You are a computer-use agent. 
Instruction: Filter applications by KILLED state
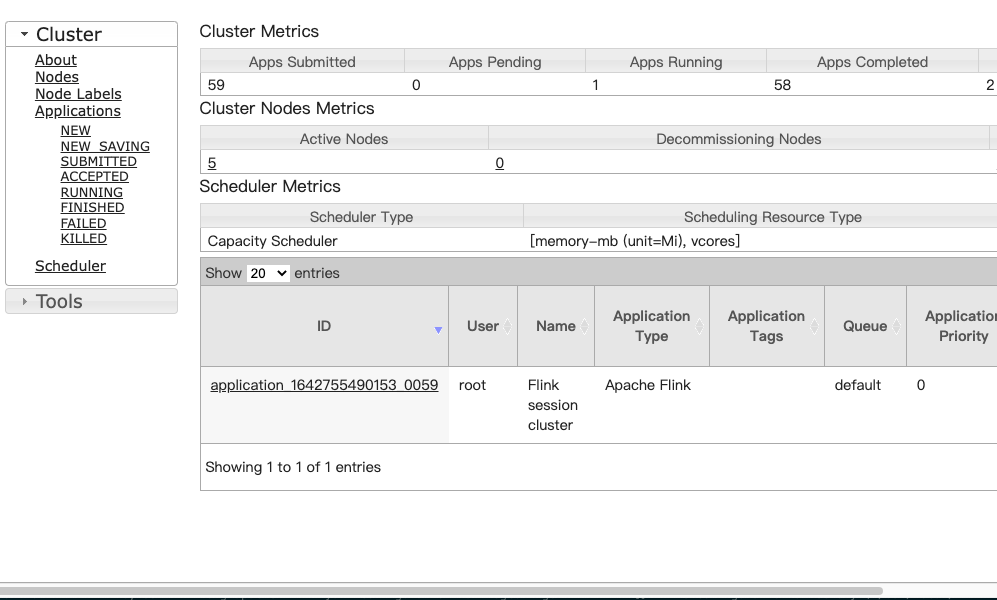click(83, 239)
